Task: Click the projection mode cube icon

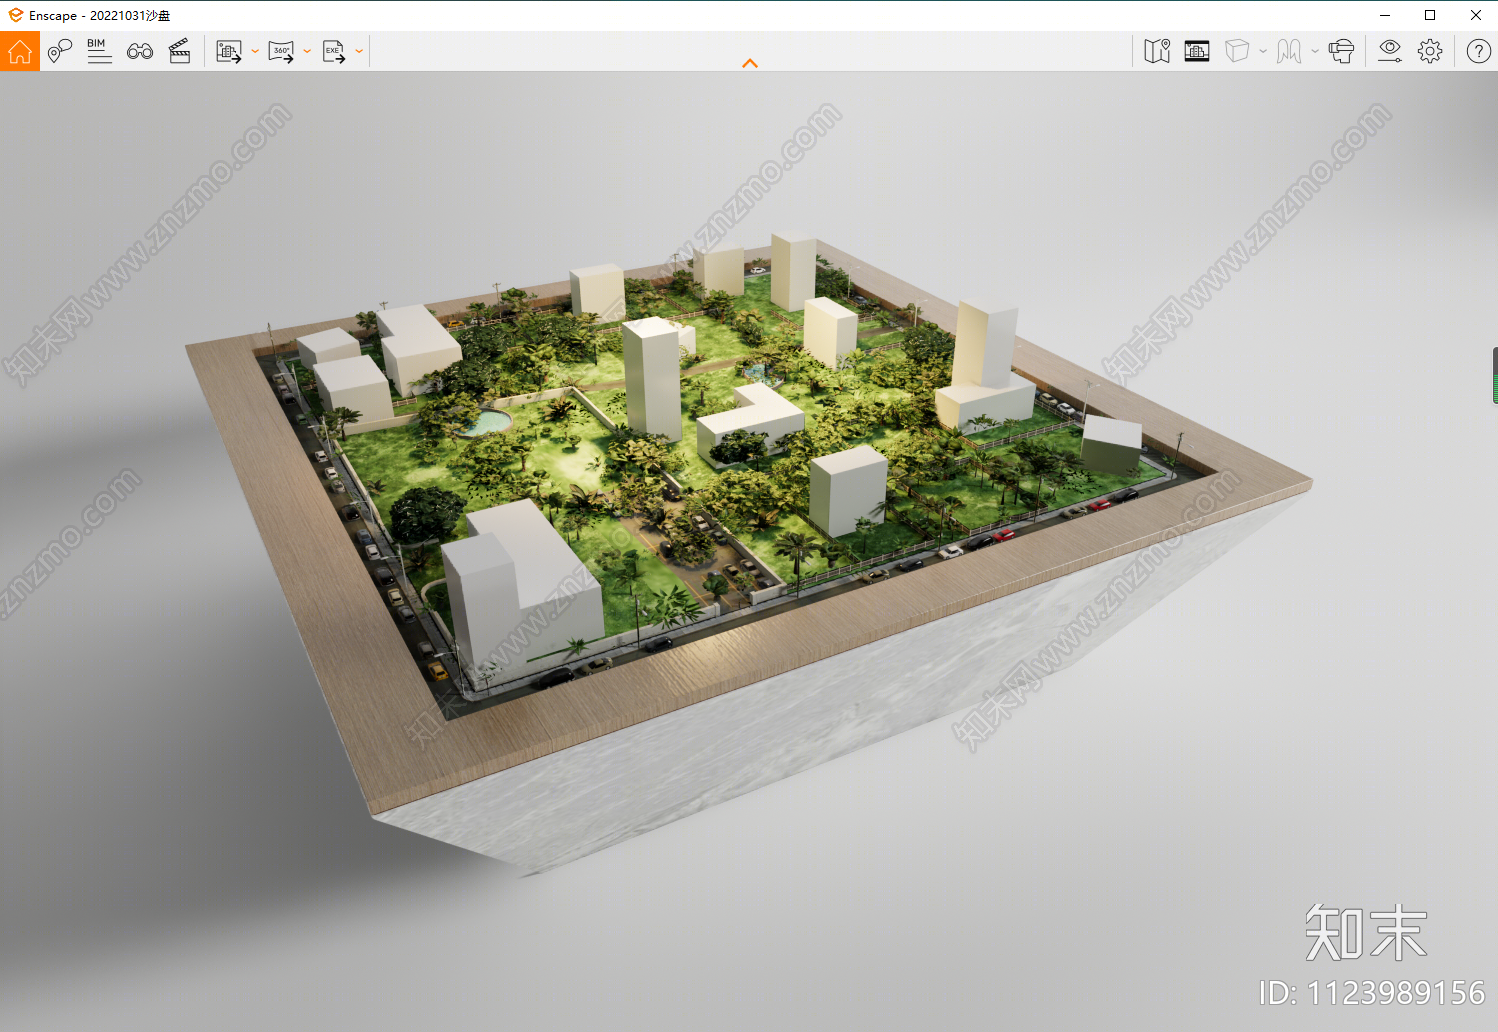Action: (x=1237, y=51)
